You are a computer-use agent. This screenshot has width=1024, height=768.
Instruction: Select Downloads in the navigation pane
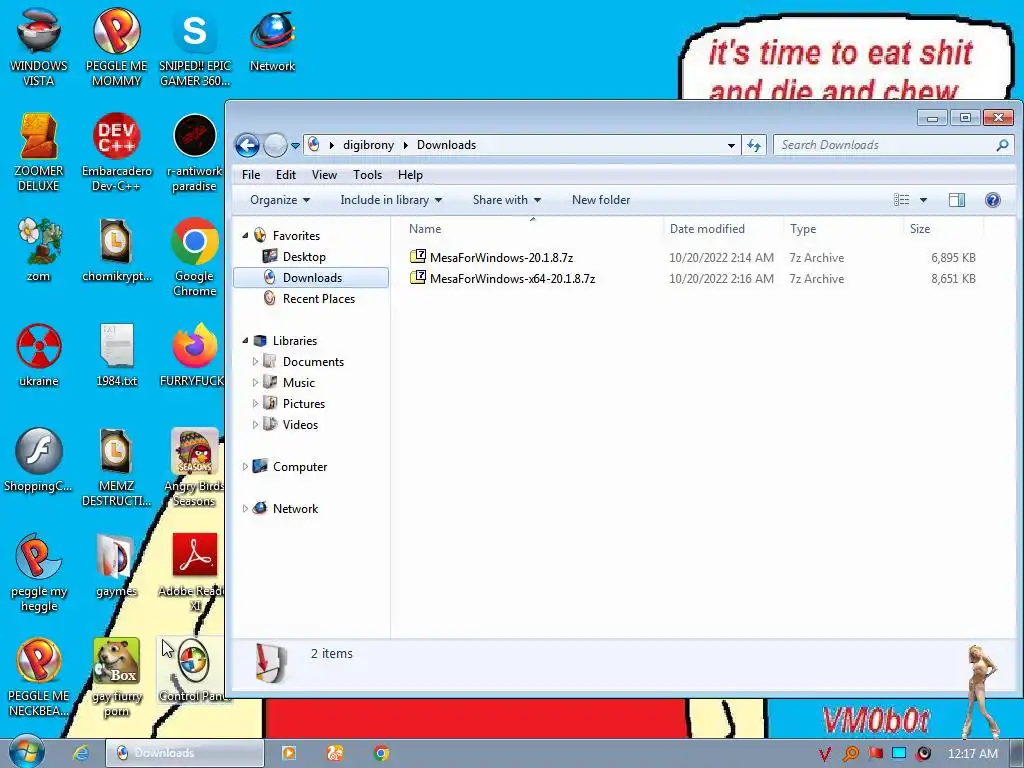(x=311, y=278)
